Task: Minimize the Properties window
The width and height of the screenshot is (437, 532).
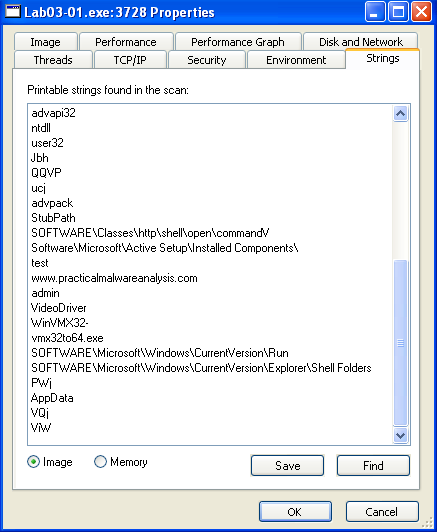Action: 375,12
